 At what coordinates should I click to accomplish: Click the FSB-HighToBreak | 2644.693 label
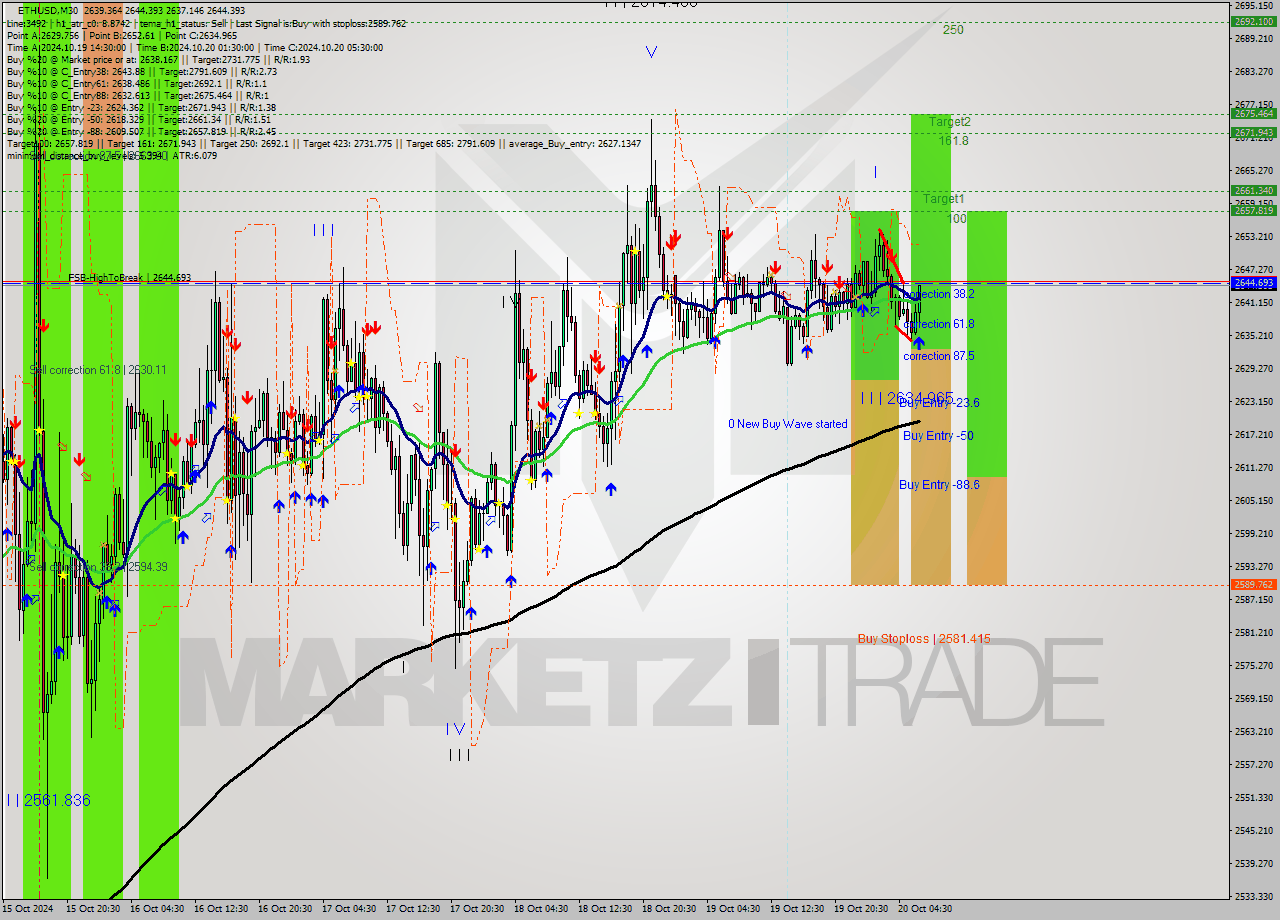click(x=129, y=277)
